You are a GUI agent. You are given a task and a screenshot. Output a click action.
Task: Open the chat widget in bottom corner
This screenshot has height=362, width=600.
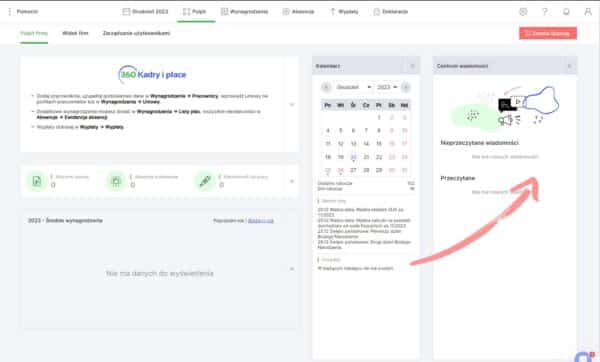coord(584,357)
